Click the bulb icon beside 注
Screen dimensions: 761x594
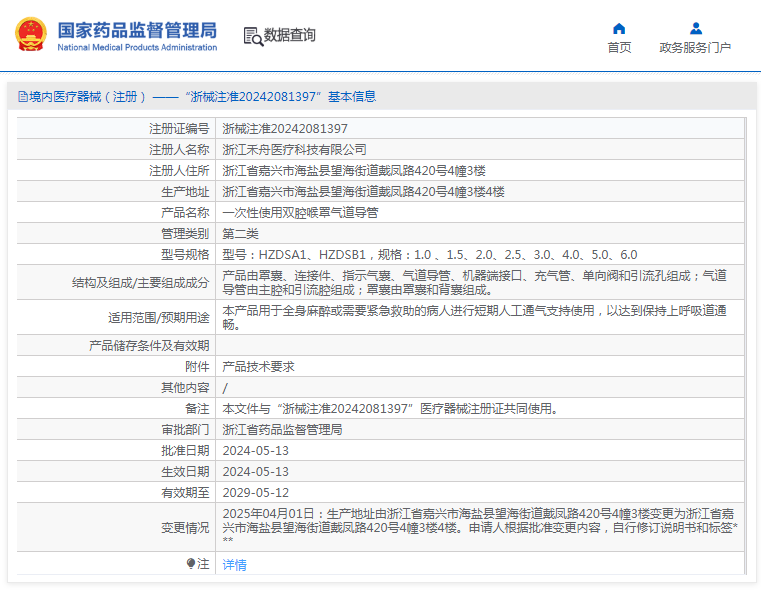[191, 563]
